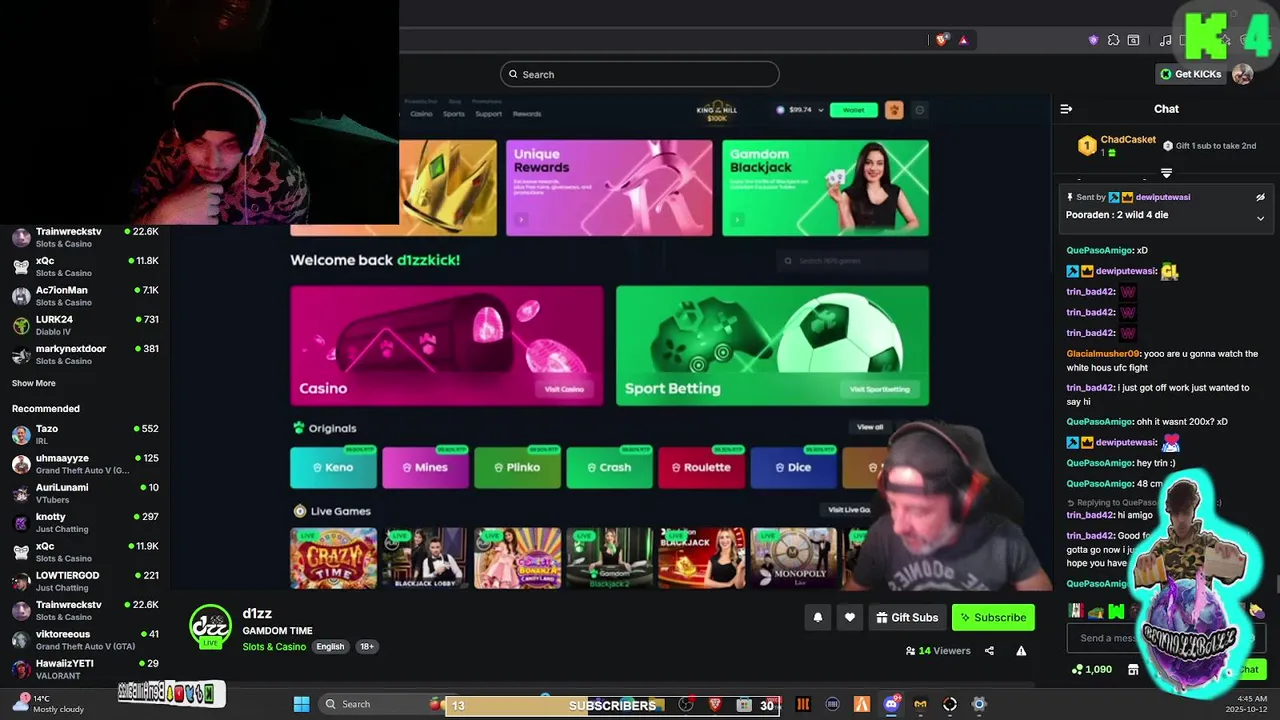Click the green Subscribe button
1280x720 pixels.
click(x=993, y=618)
